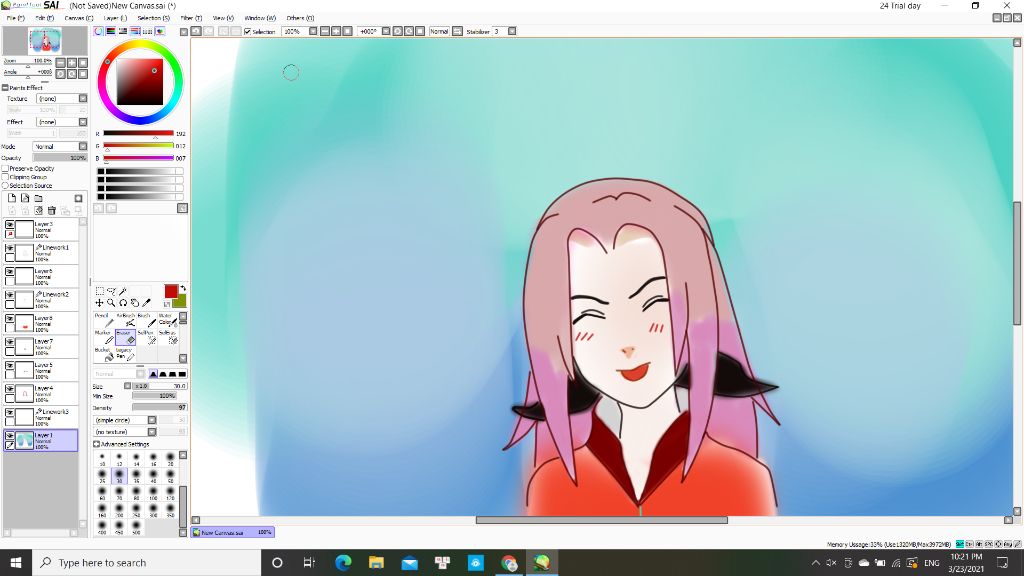Select the lasso selection tool

(111, 291)
